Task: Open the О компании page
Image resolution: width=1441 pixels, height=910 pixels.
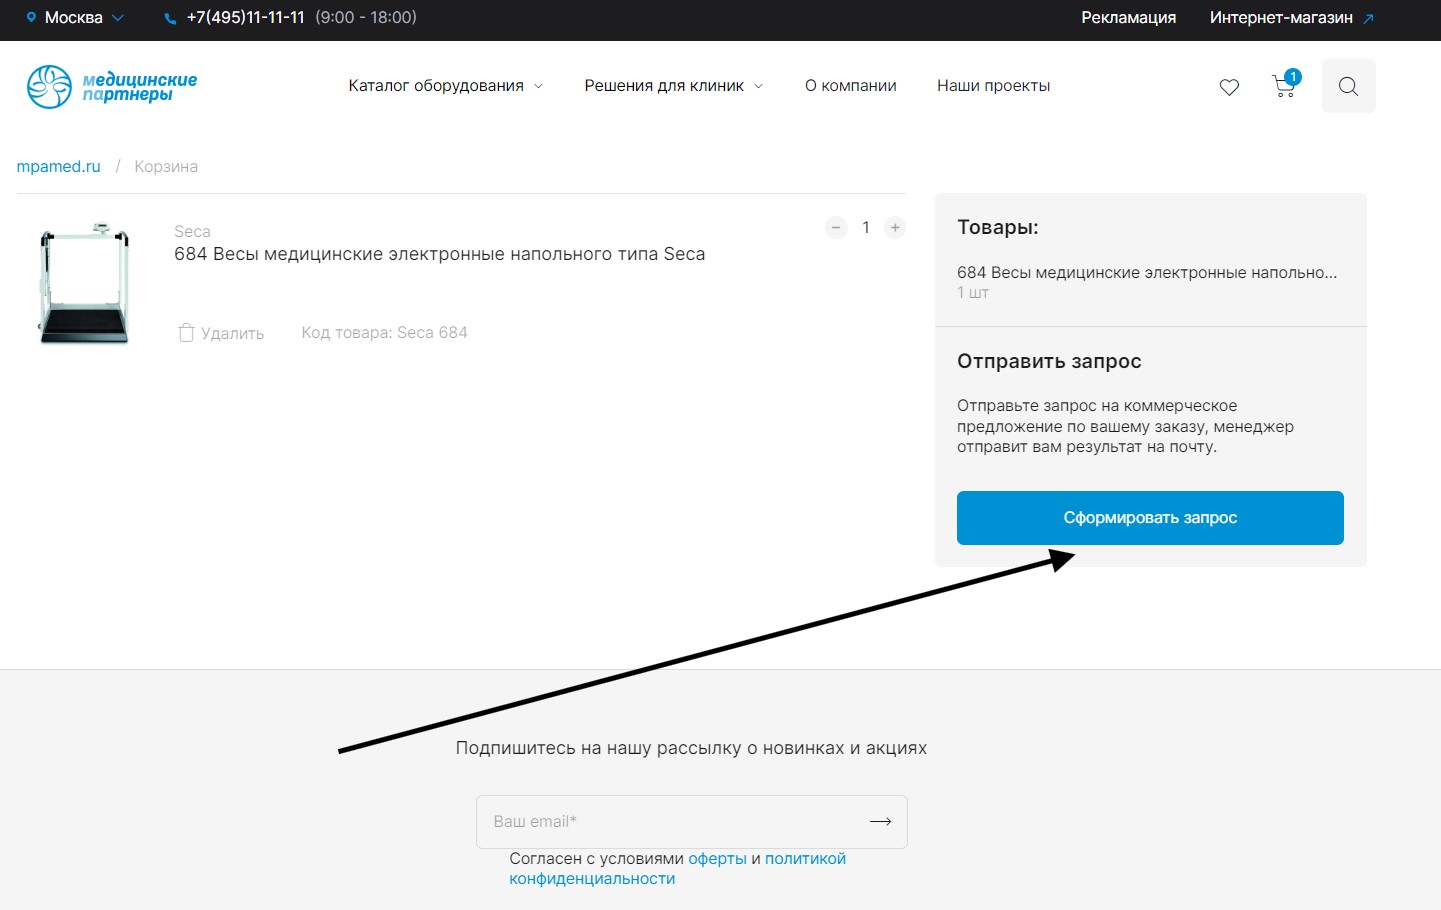Action: [851, 86]
